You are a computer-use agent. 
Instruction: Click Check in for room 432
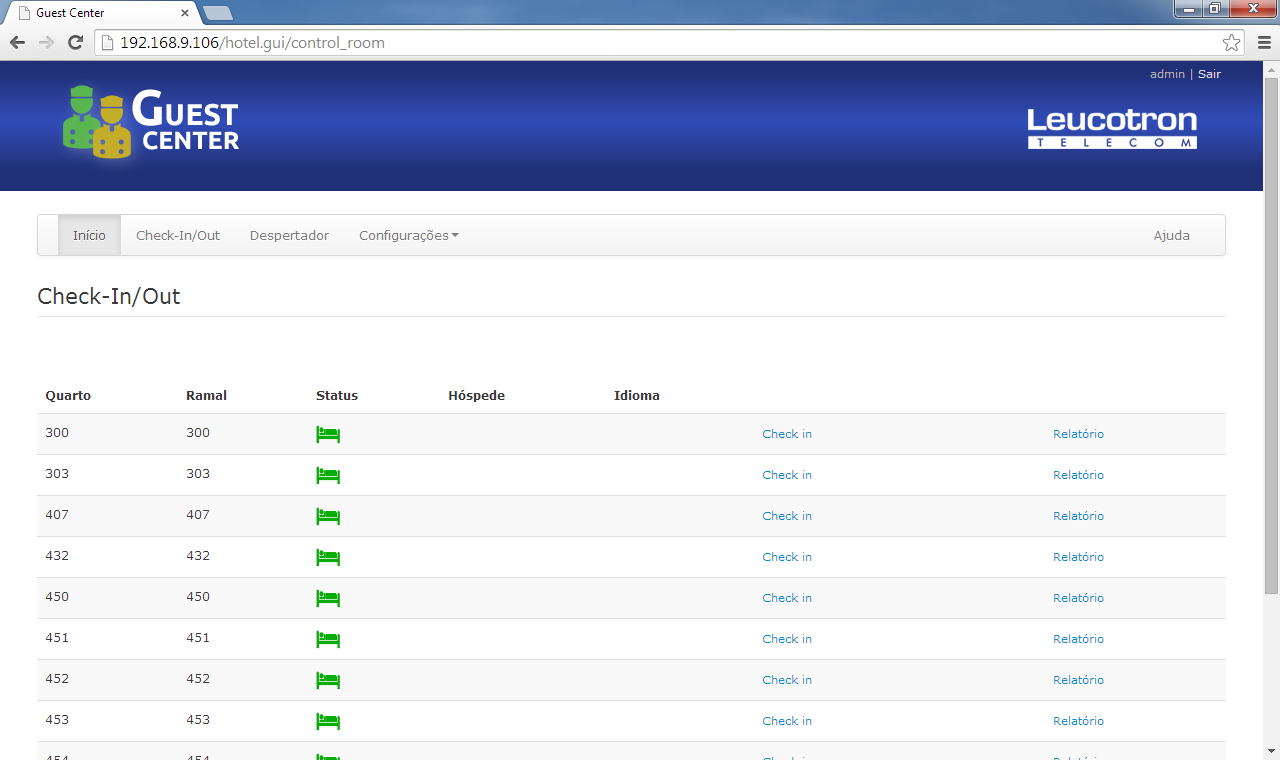click(787, 557)
